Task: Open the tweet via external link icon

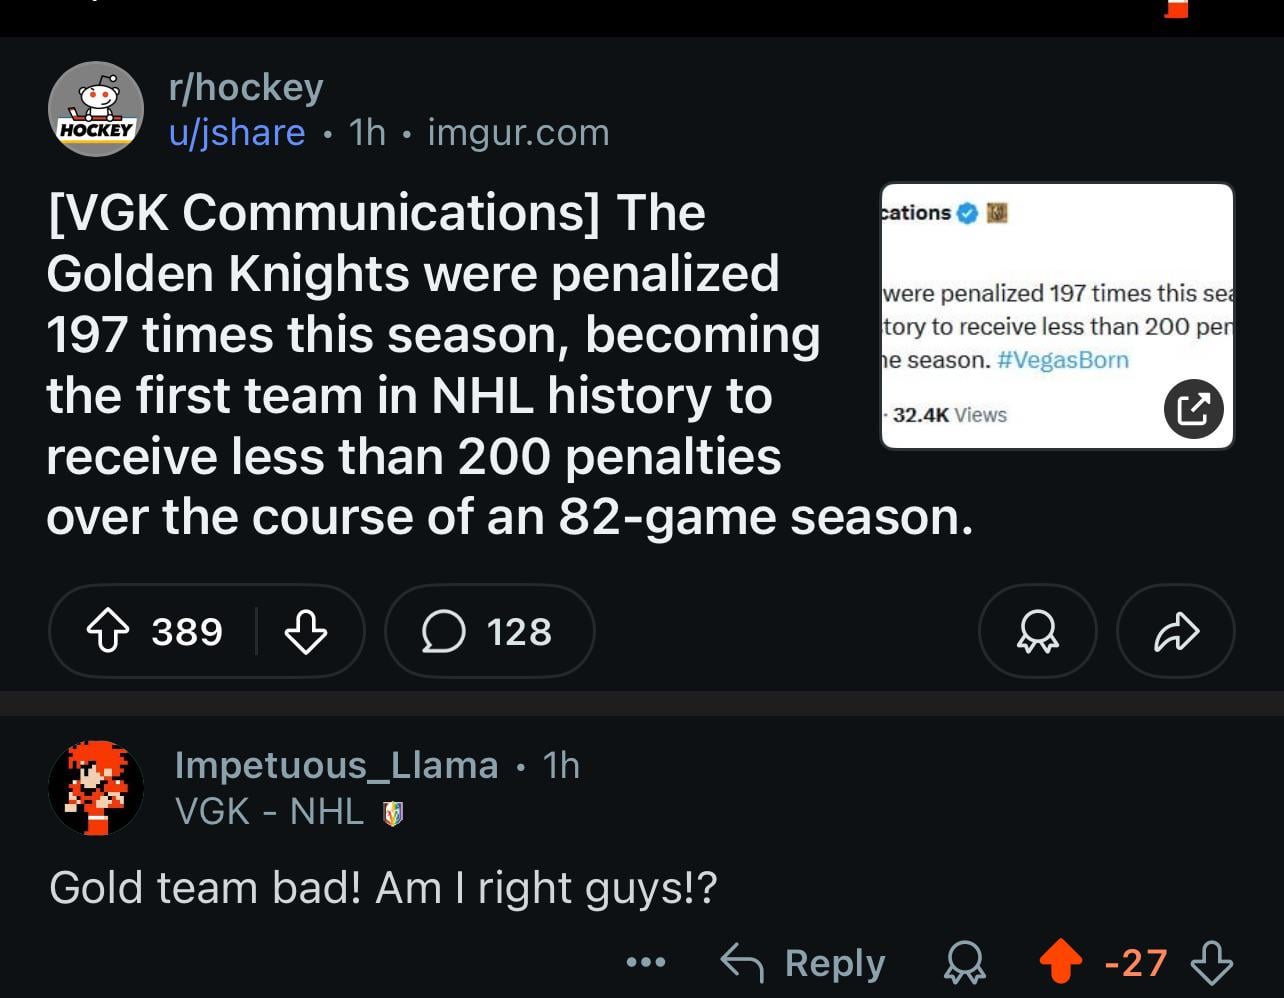Action: [x=1194, y=409]
